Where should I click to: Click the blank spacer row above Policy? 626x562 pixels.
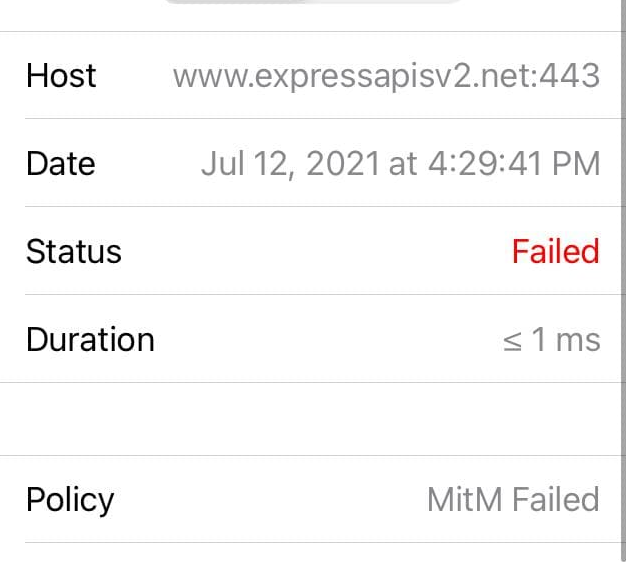[x=313, y=419]
